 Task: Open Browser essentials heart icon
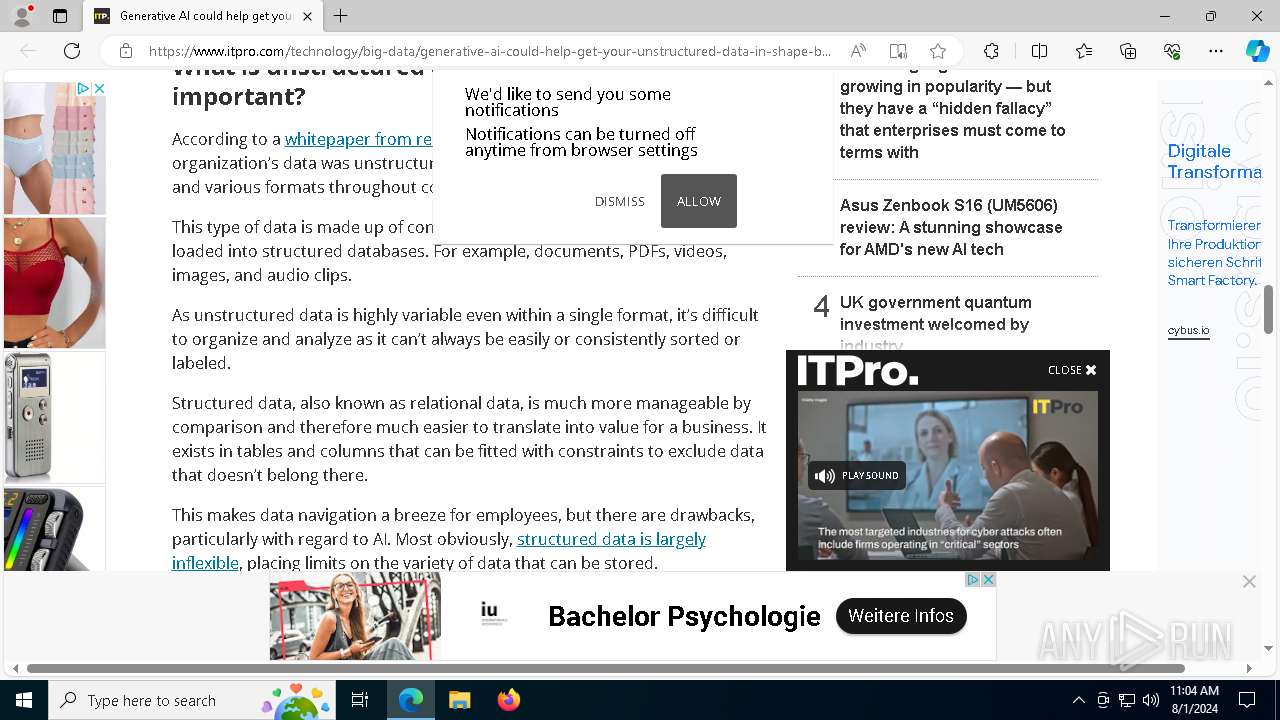[1172, 51]
